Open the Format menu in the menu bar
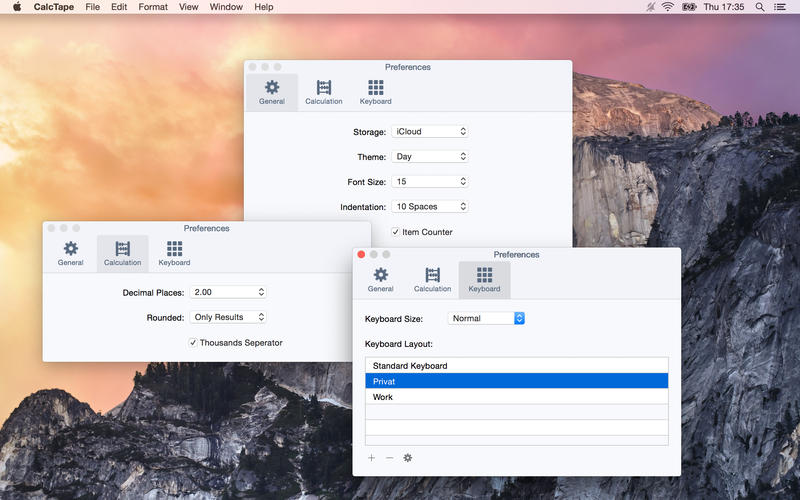 [x=153, y=7]
